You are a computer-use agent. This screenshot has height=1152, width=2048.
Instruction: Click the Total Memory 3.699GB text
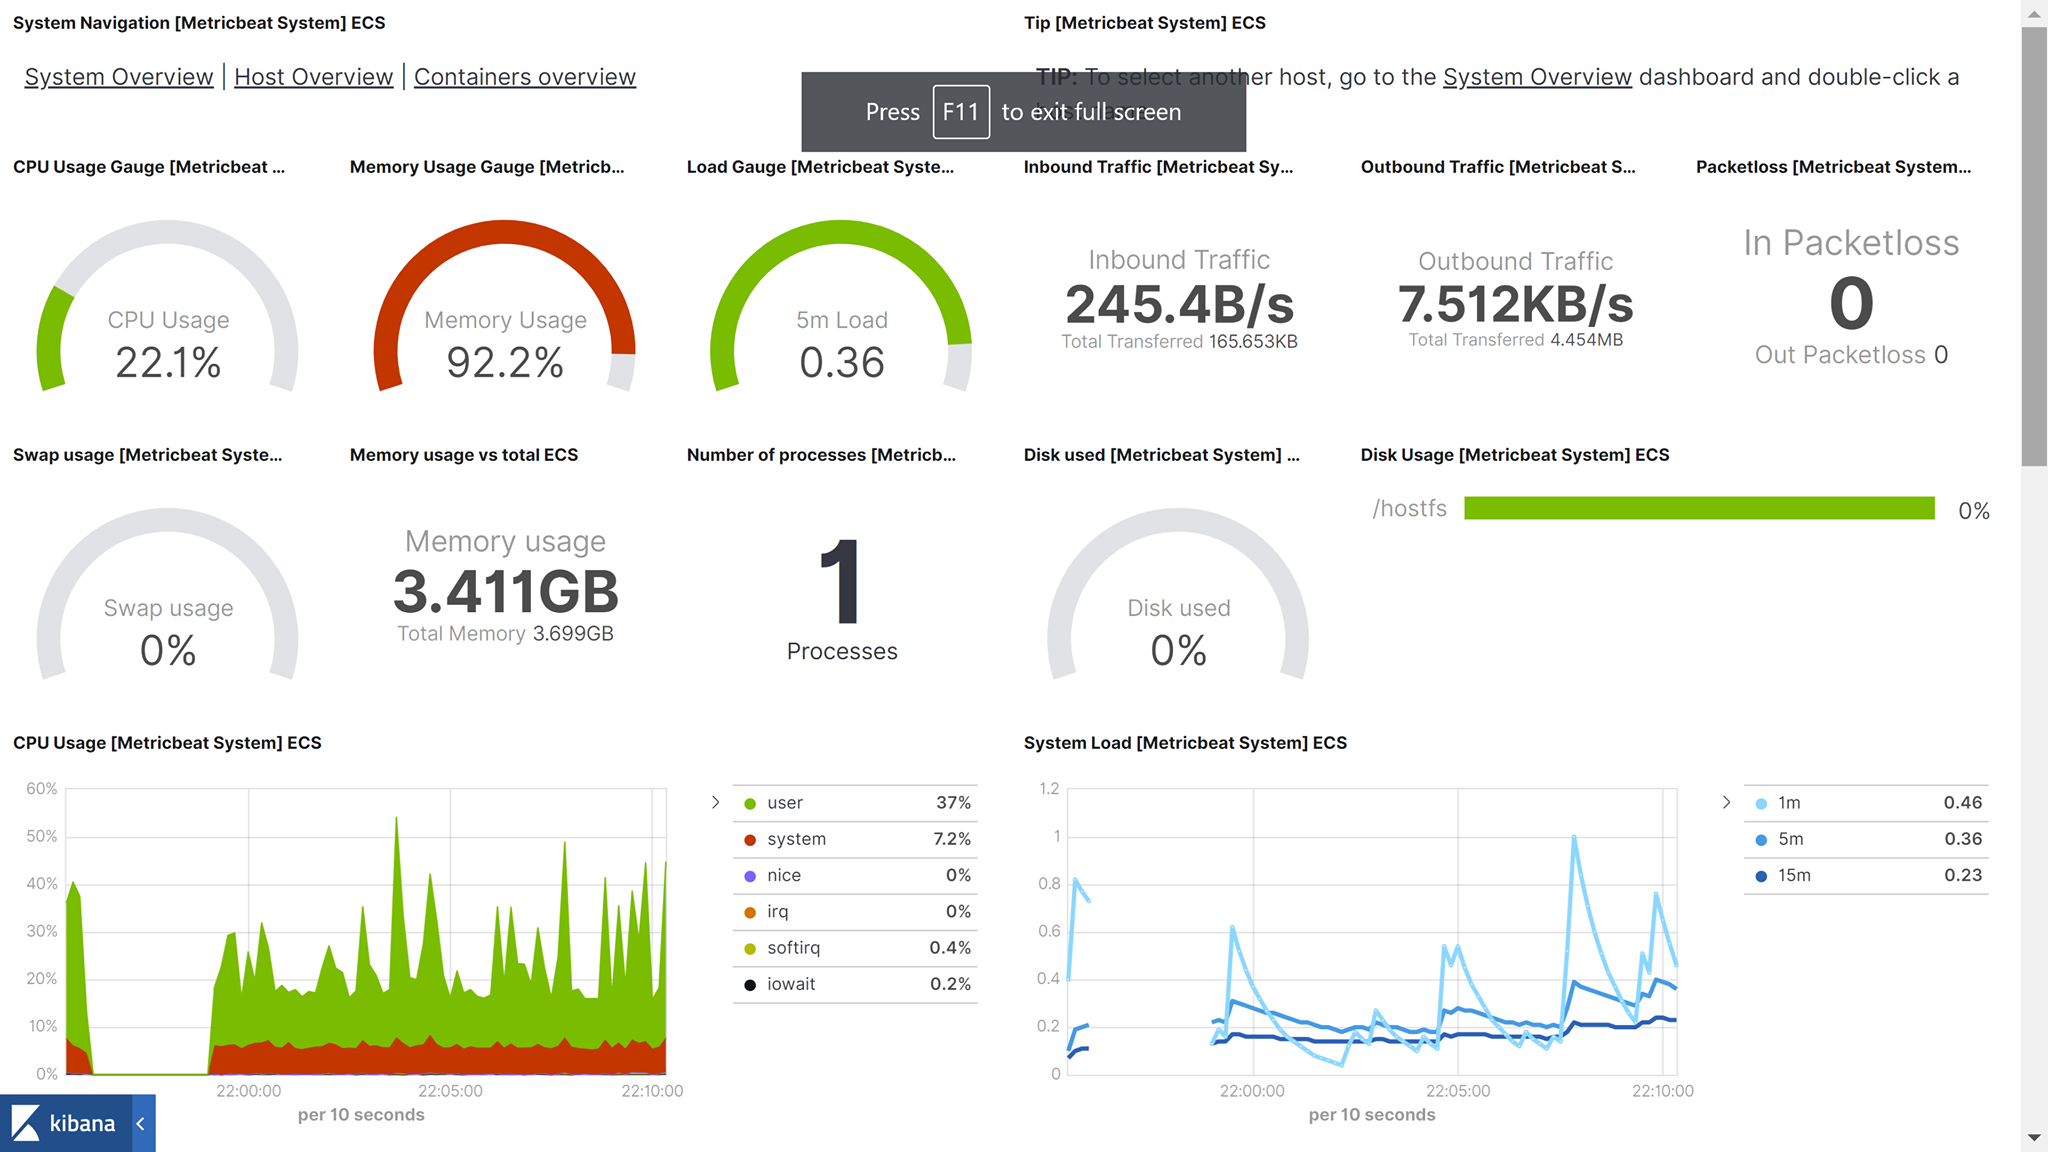point(505,634)
